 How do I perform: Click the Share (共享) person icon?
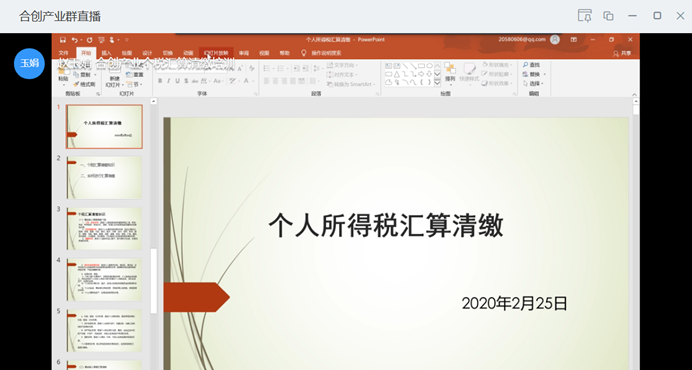616,53
